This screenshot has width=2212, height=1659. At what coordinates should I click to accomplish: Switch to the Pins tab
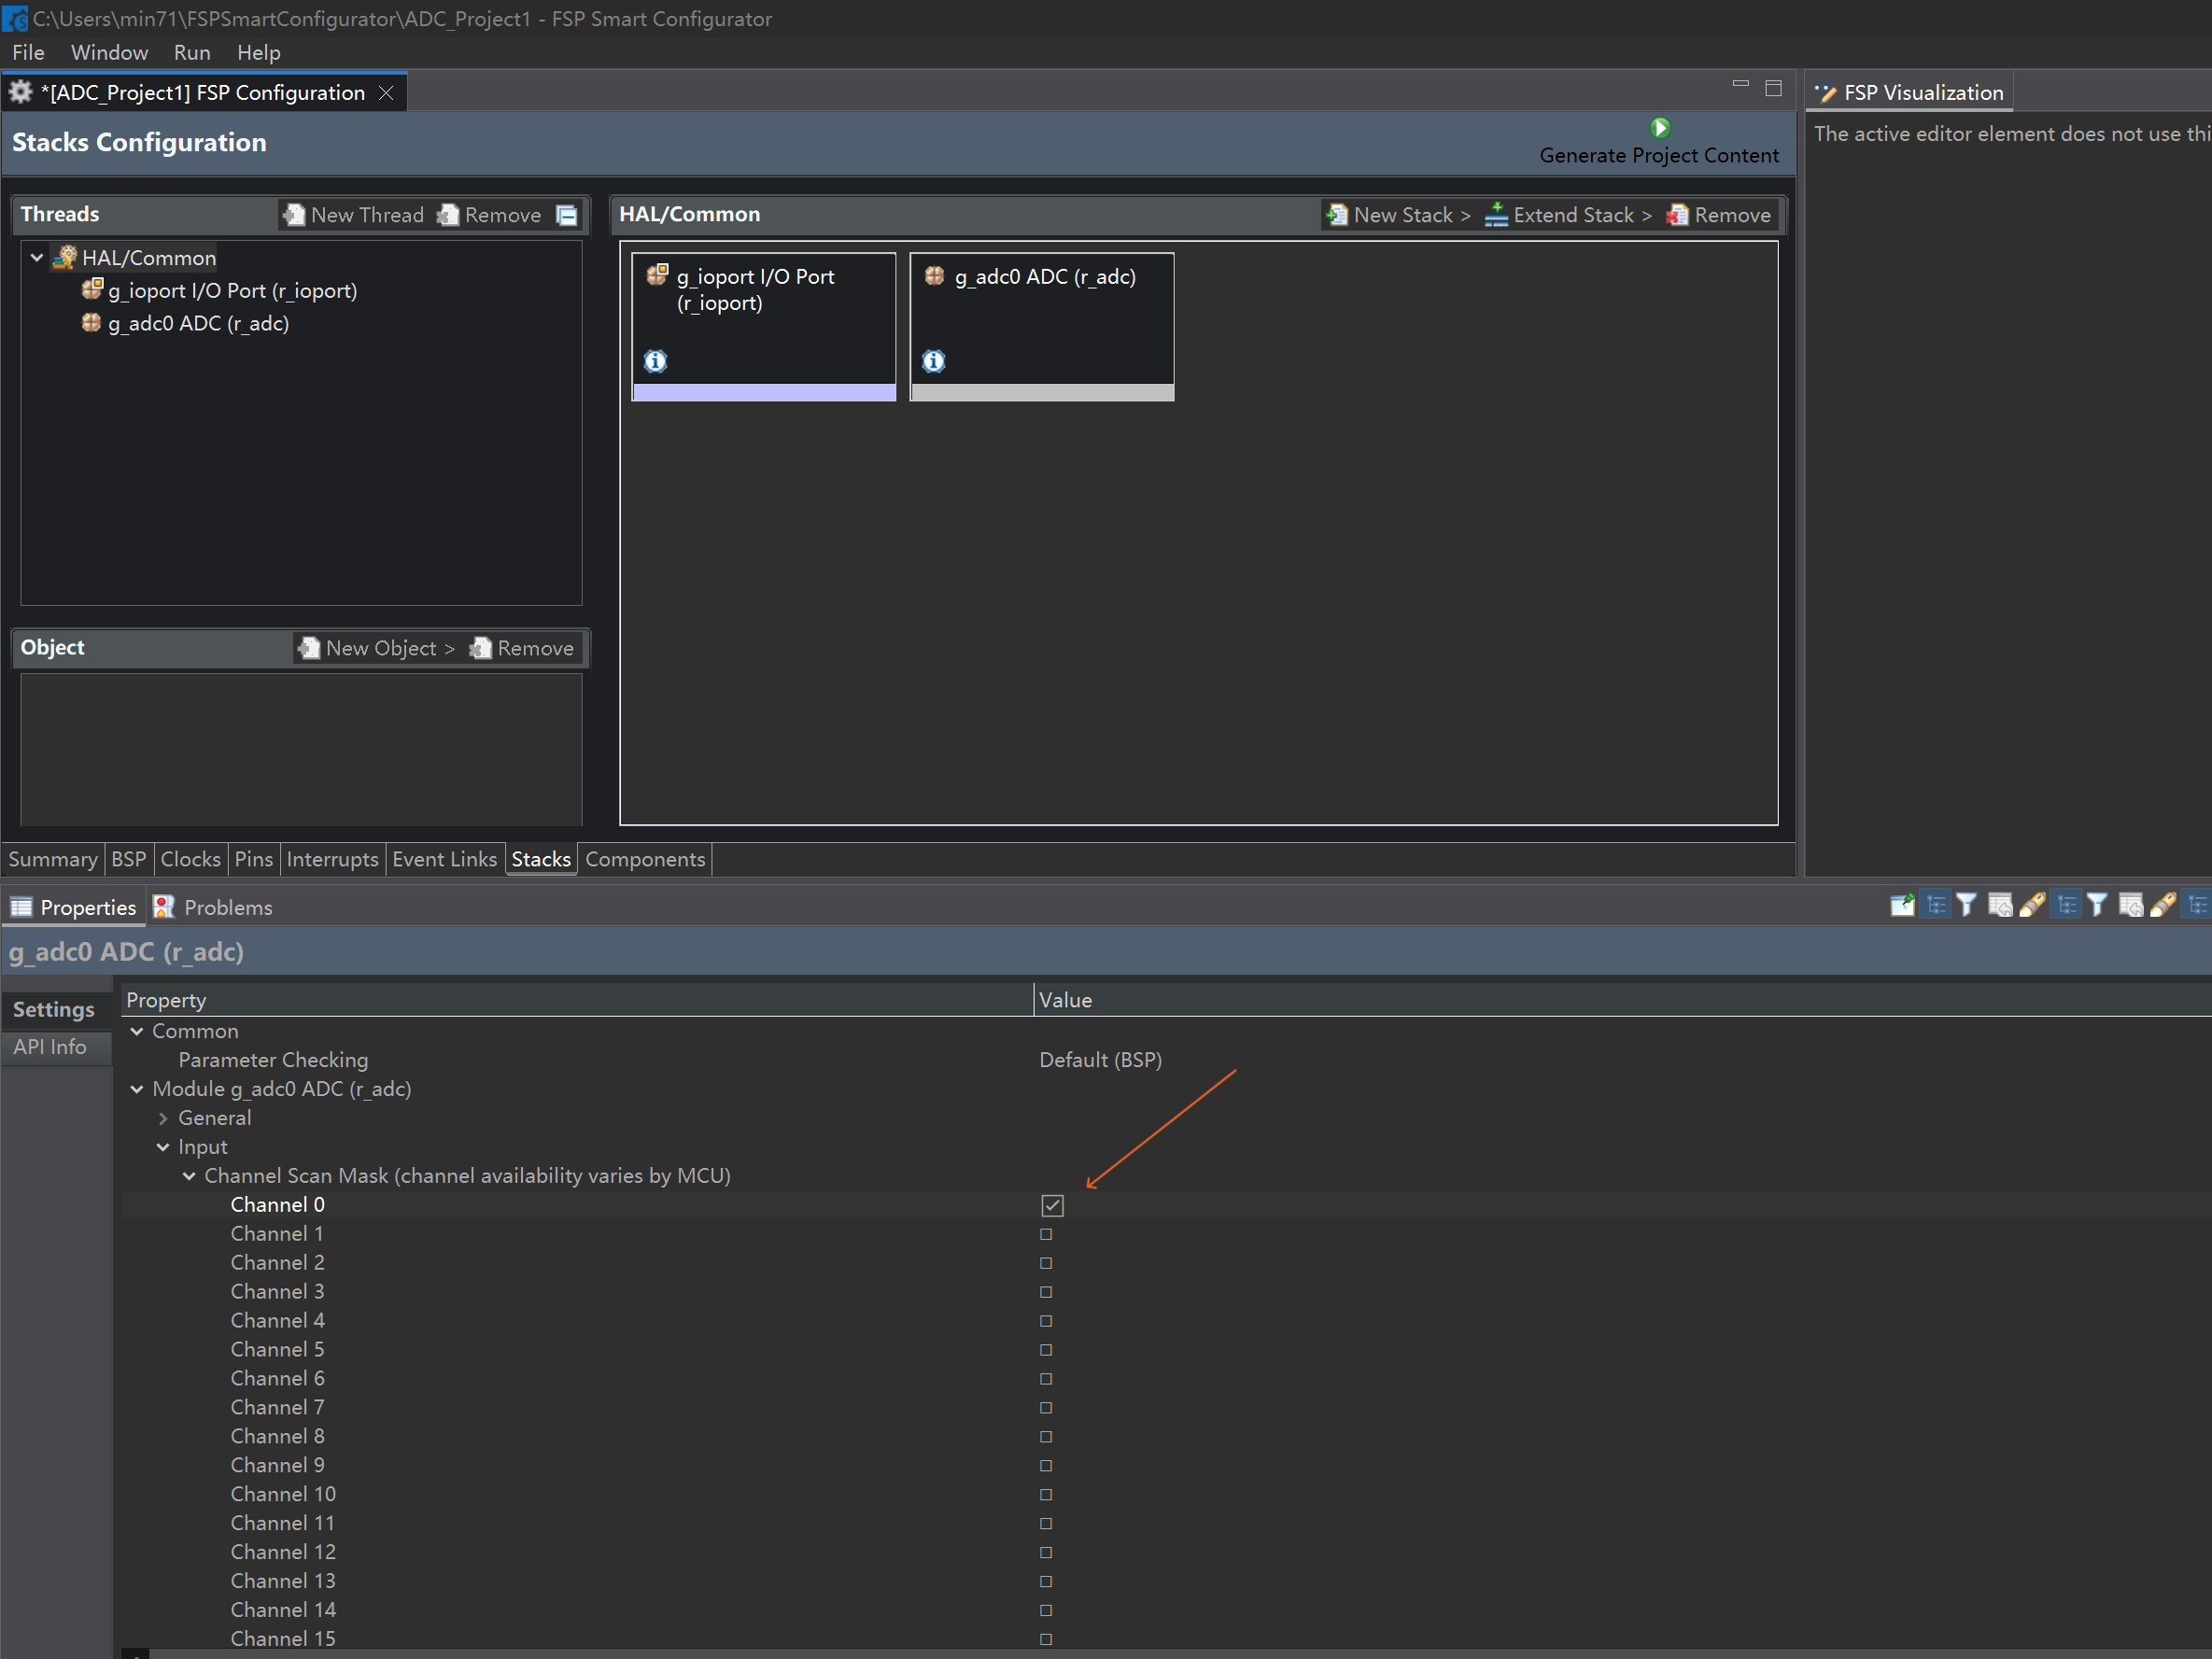pyautogui.click(x=253, y=859)
